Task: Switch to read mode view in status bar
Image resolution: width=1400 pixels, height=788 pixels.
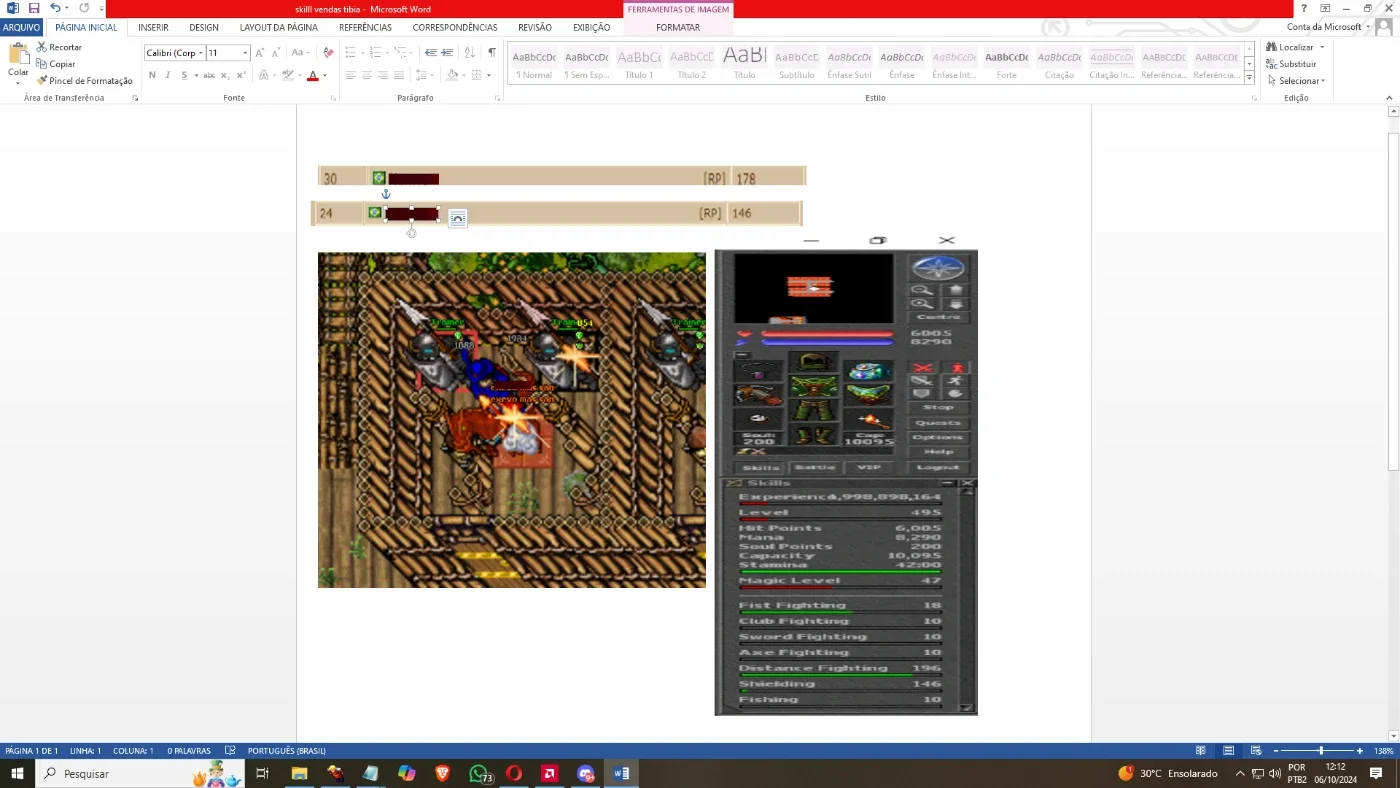Action: tap(1201, 750)
